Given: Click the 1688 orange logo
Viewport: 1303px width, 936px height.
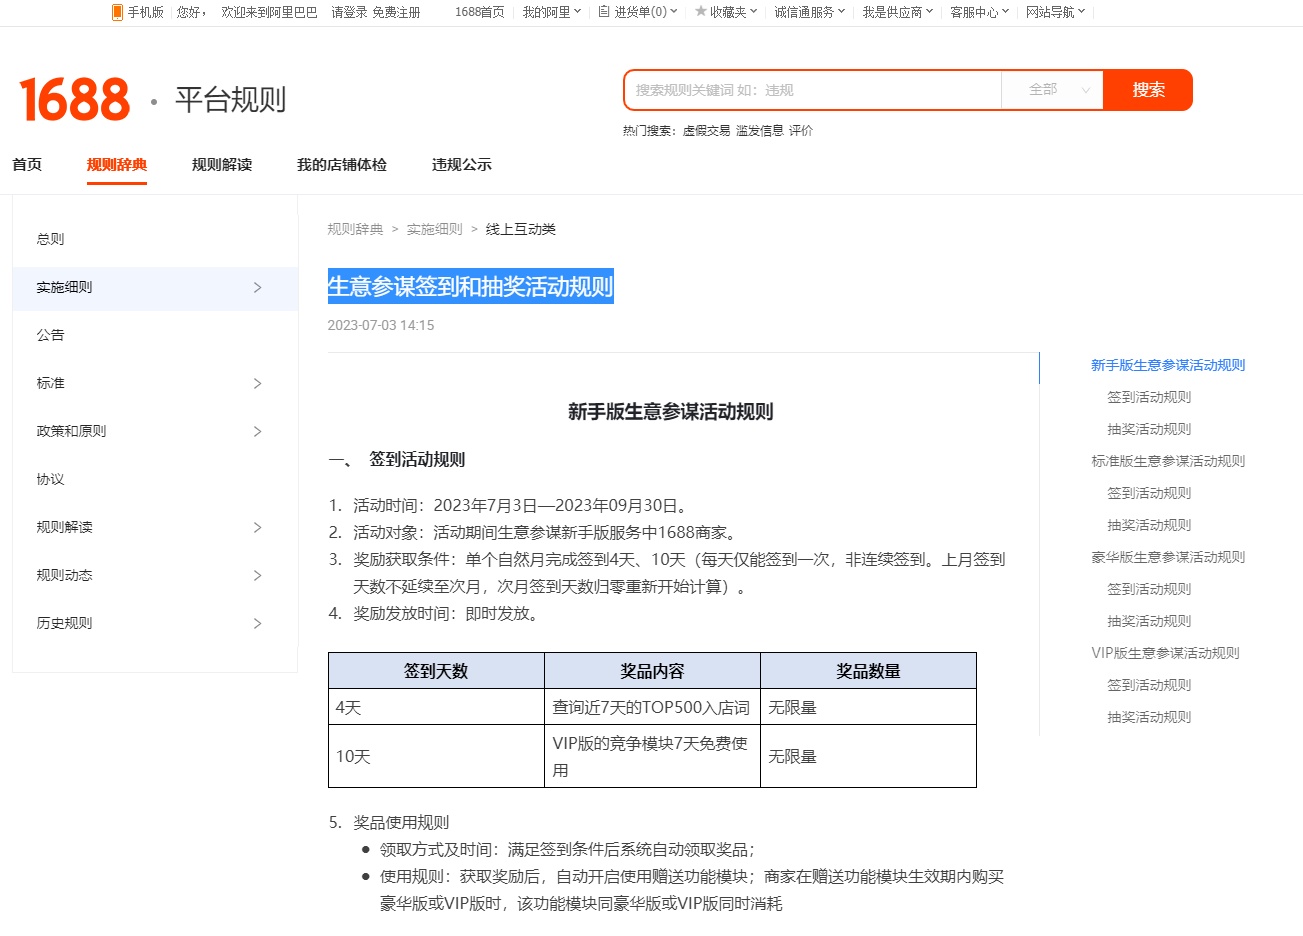Looking at the screenshot, I should [75, 99].
